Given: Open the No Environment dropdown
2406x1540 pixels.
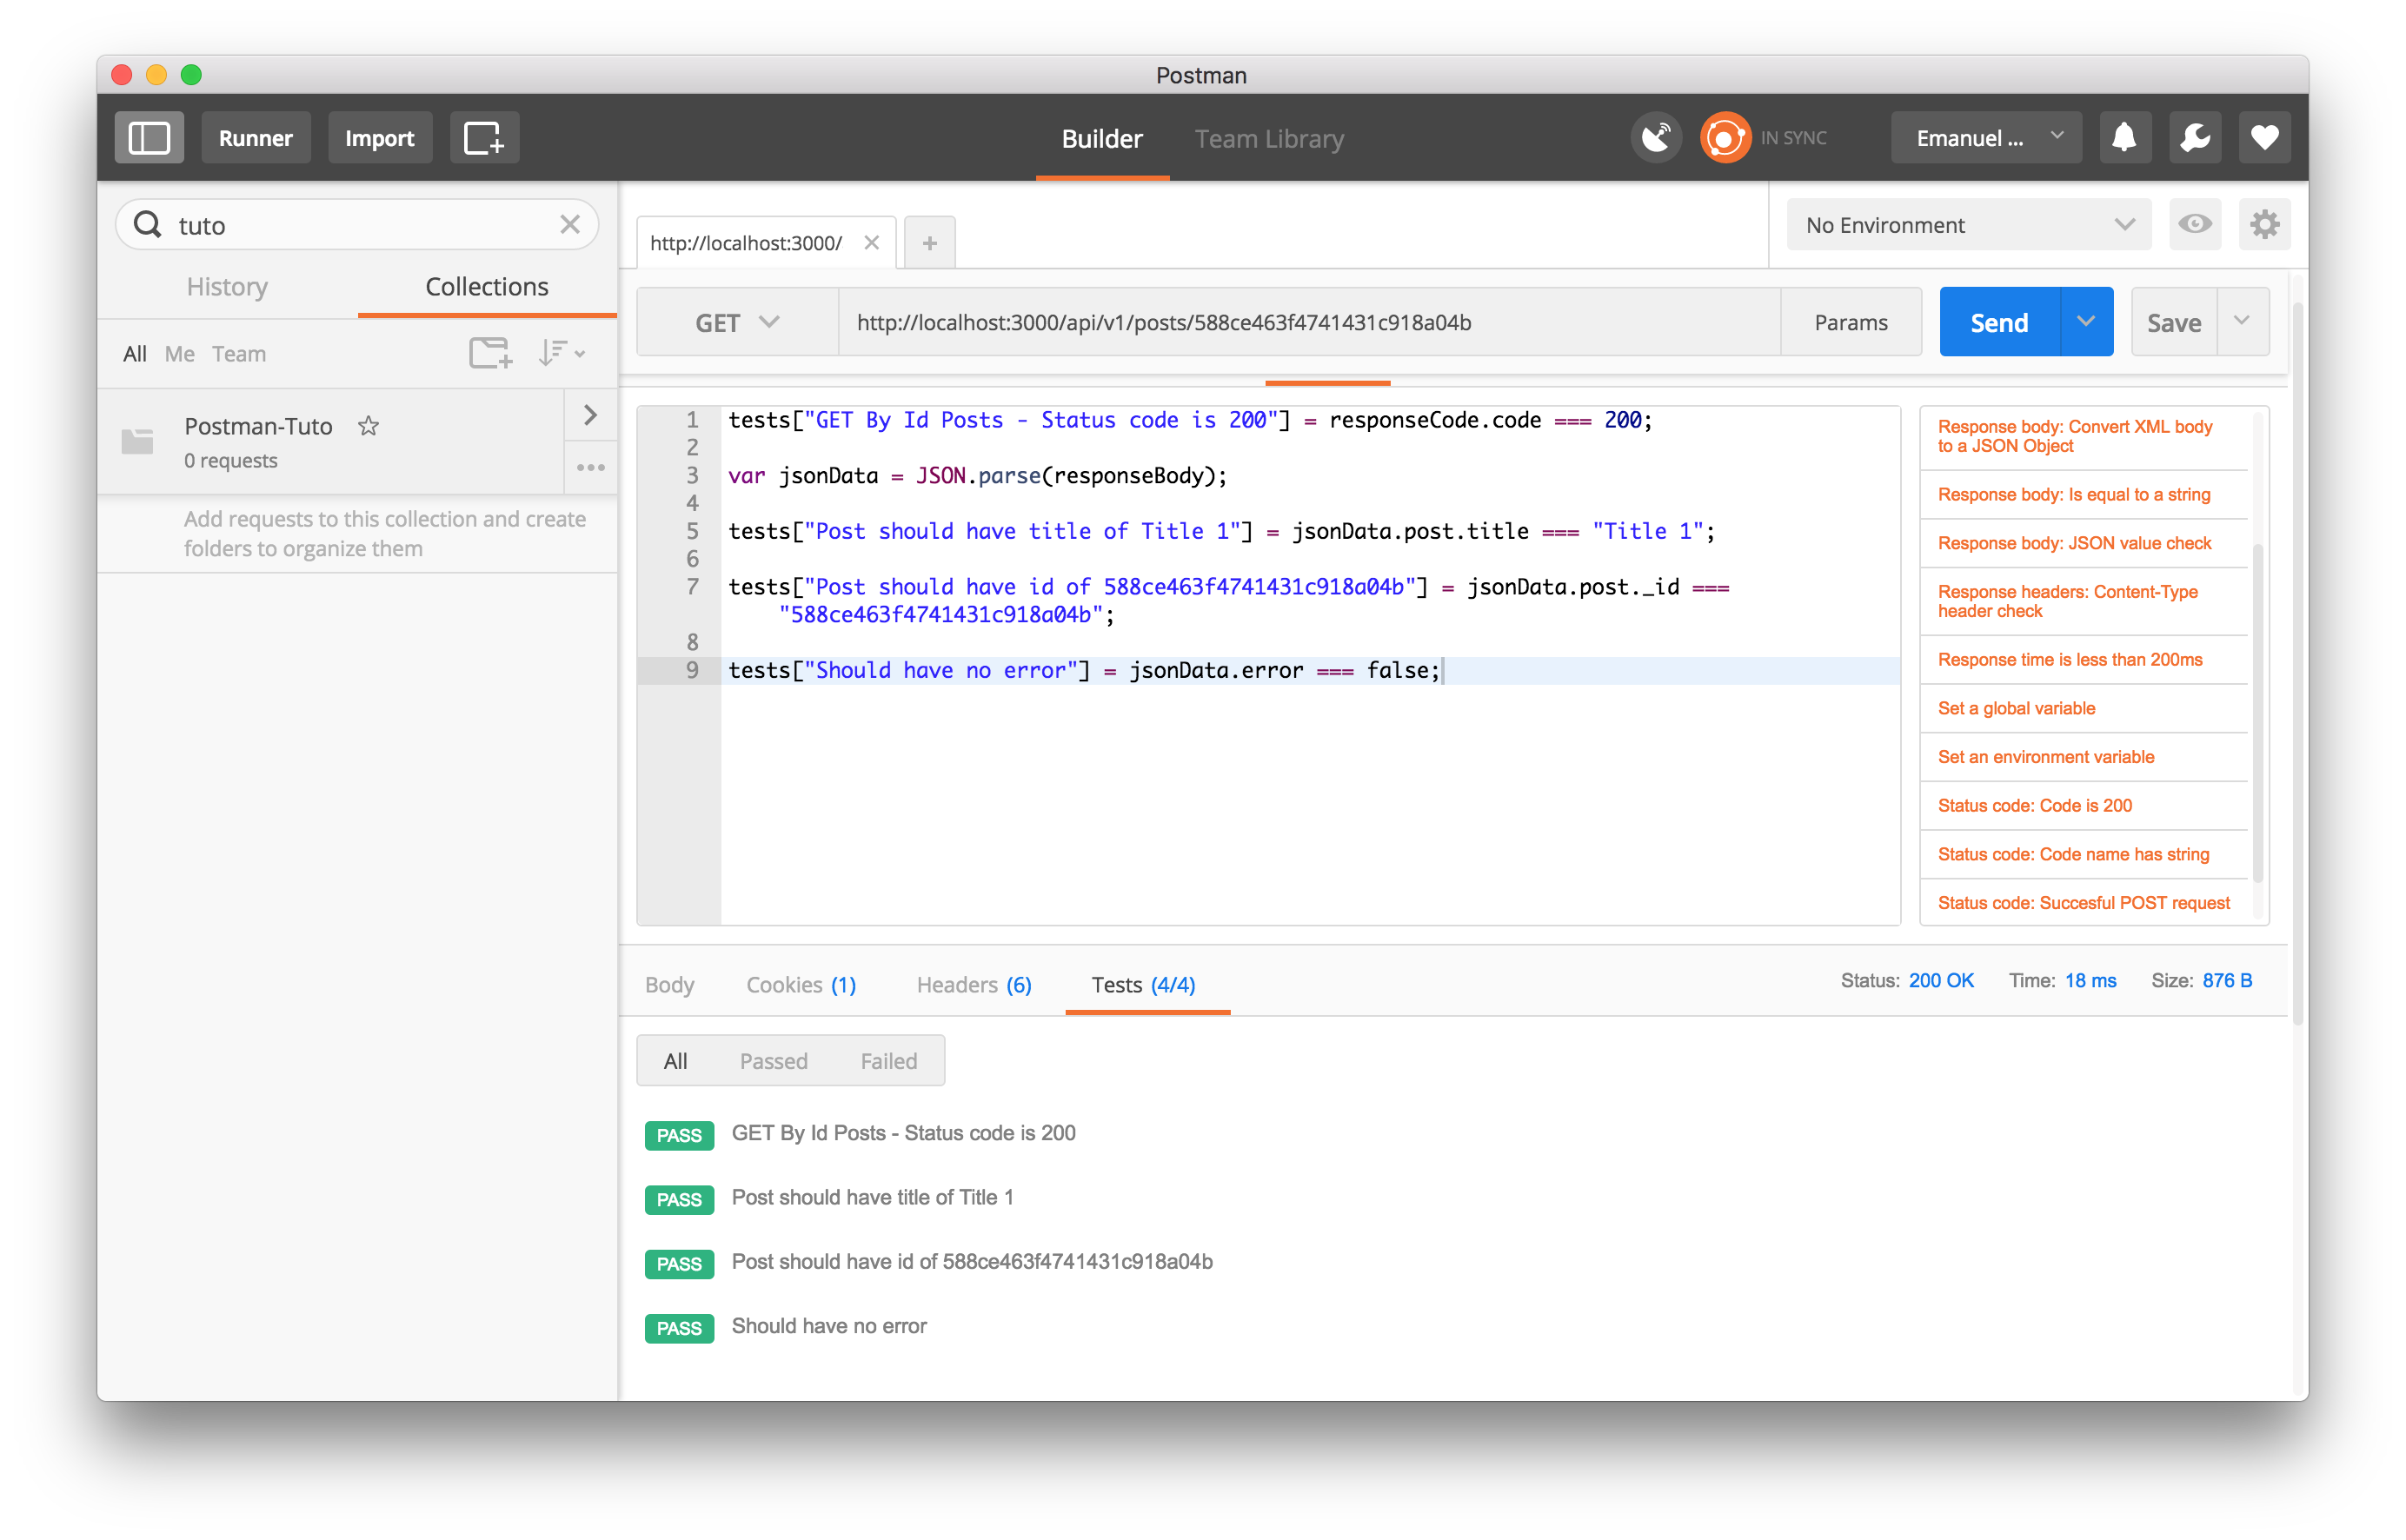Looking at the screenshot, I should (1968, 225).
